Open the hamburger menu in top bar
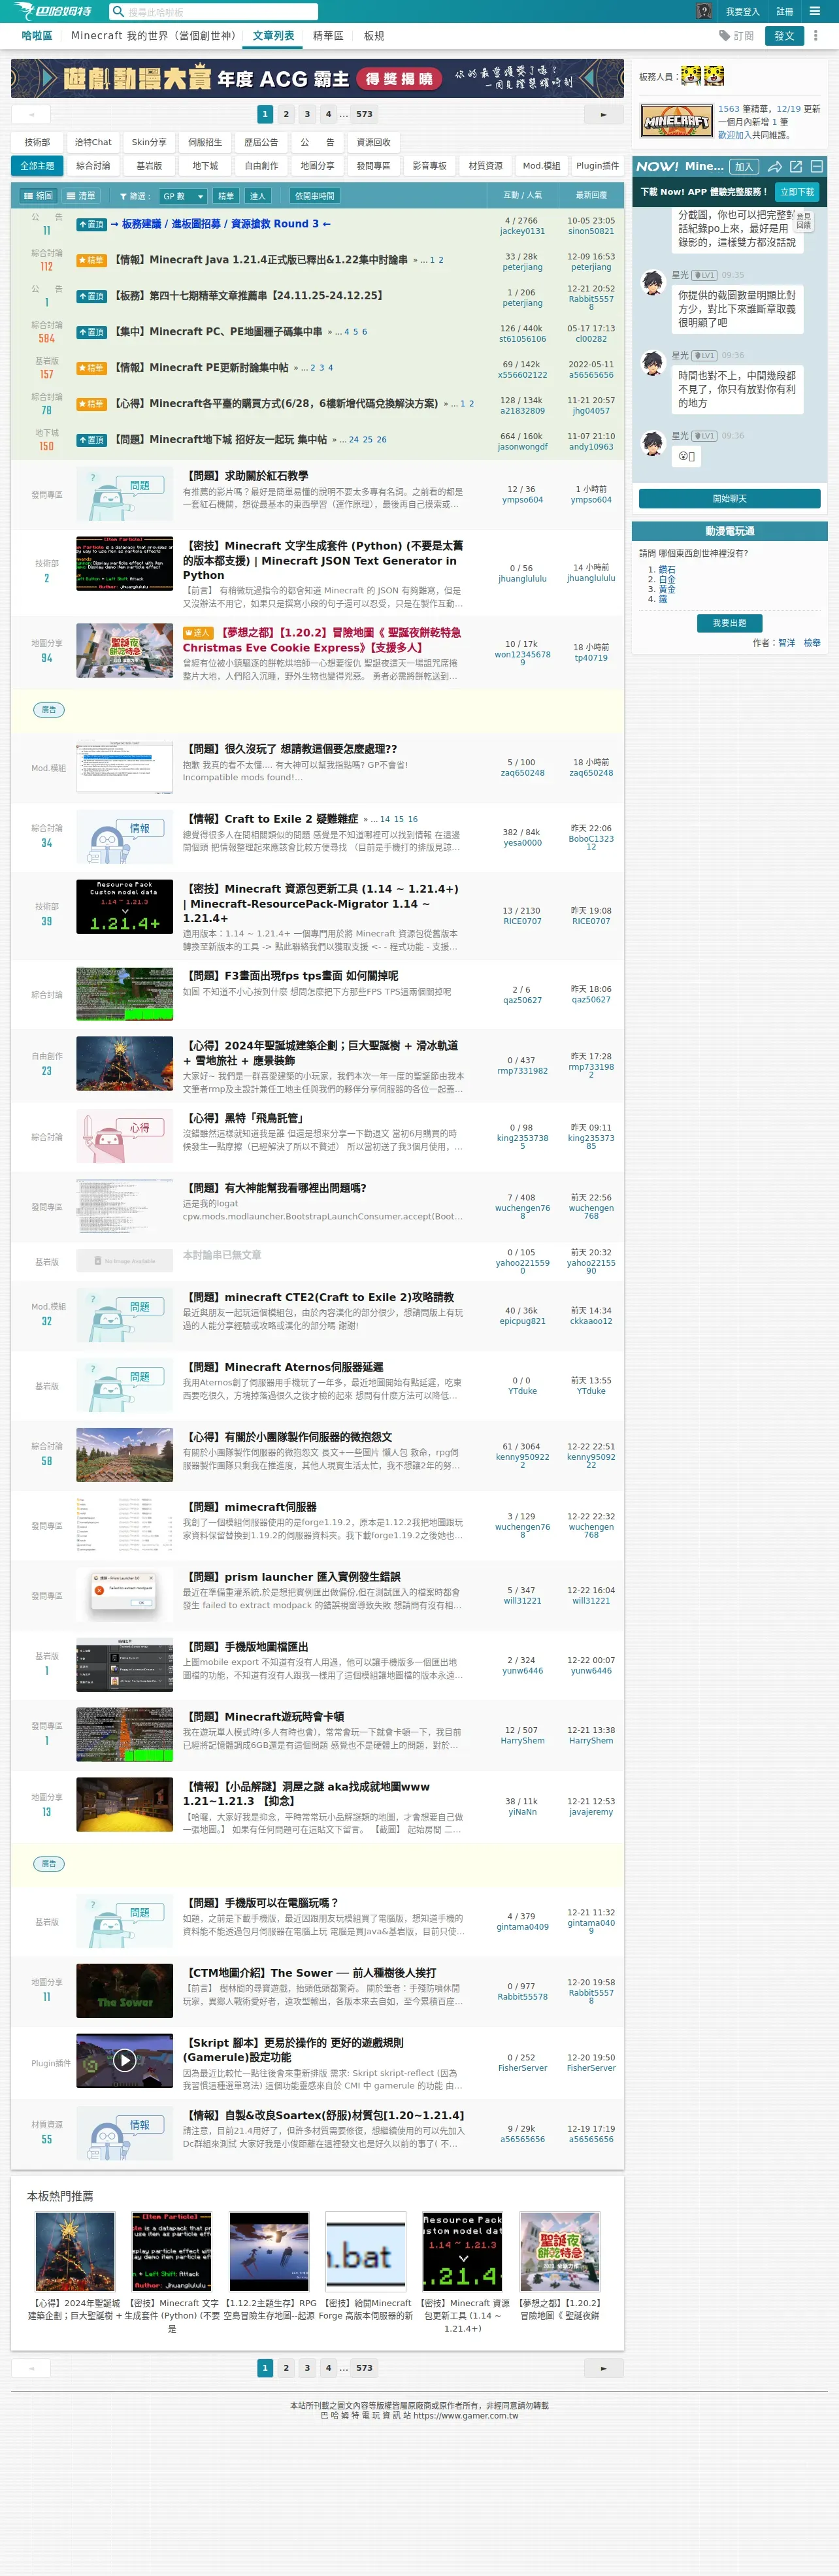 (x=815, y=11)
